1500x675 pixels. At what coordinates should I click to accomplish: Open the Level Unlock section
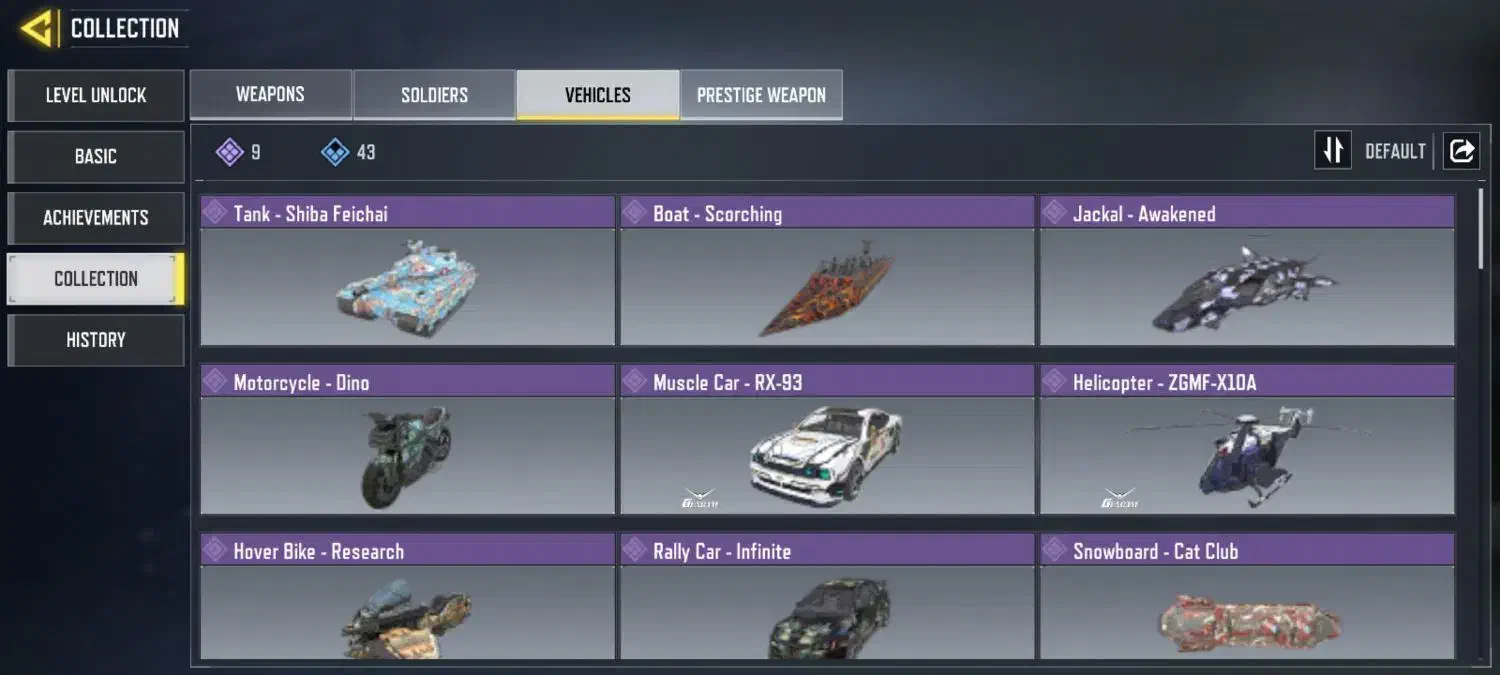[x=96, y=95]
